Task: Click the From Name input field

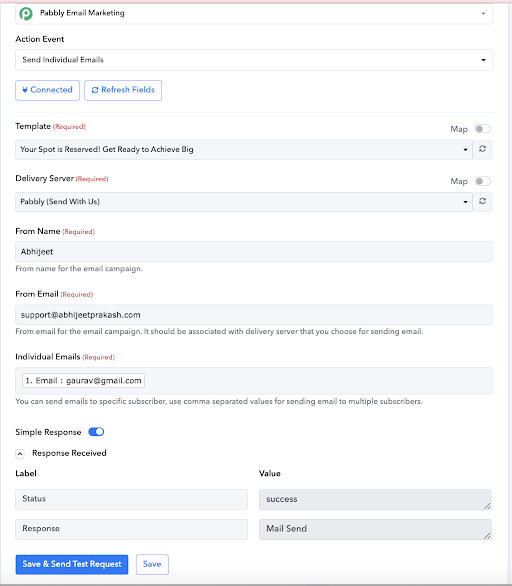Action: pyautogui.click(x=254, y=252)
